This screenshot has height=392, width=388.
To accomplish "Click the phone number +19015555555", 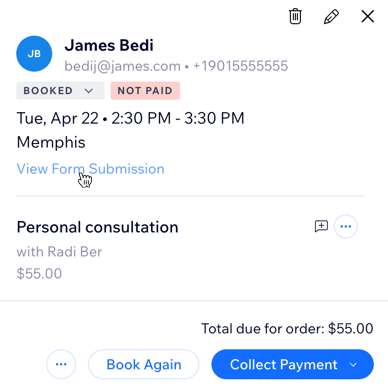I will [x=240, y=66].
